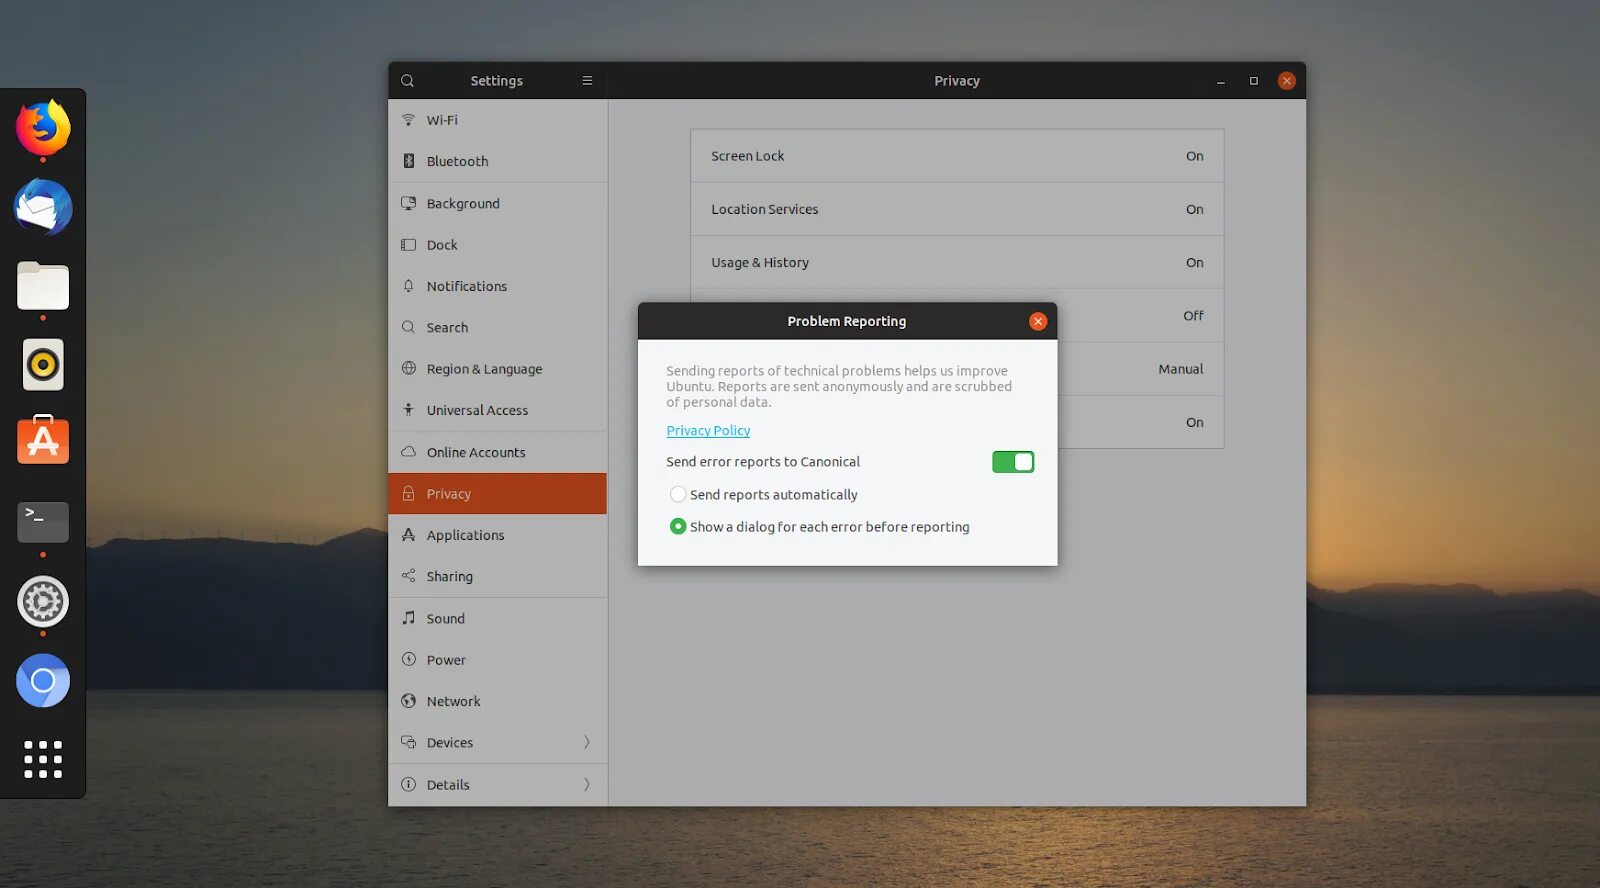Click the Search magnifier icon in sidebar list
Image resolution: width=1600 pixels, height=888 pixels.
coord(408,327)
